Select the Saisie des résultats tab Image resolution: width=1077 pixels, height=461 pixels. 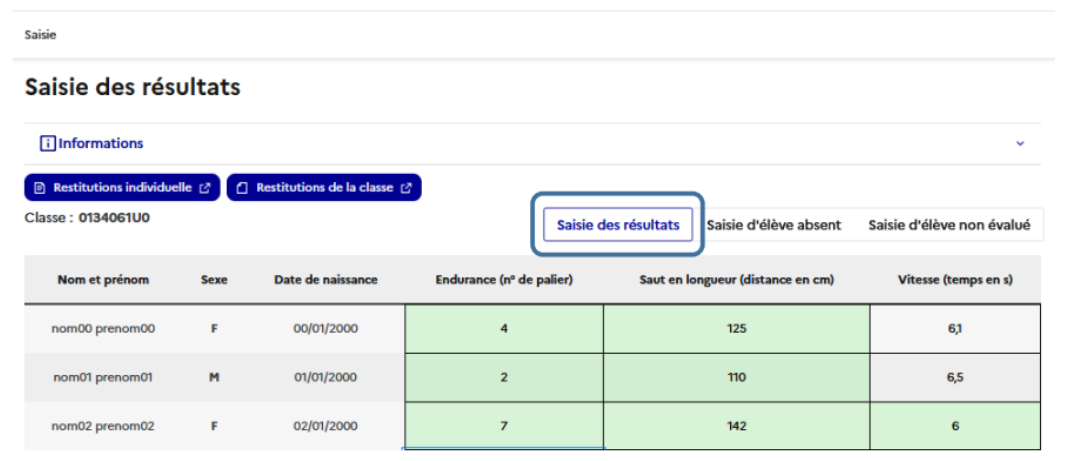(x=617, y=225)
